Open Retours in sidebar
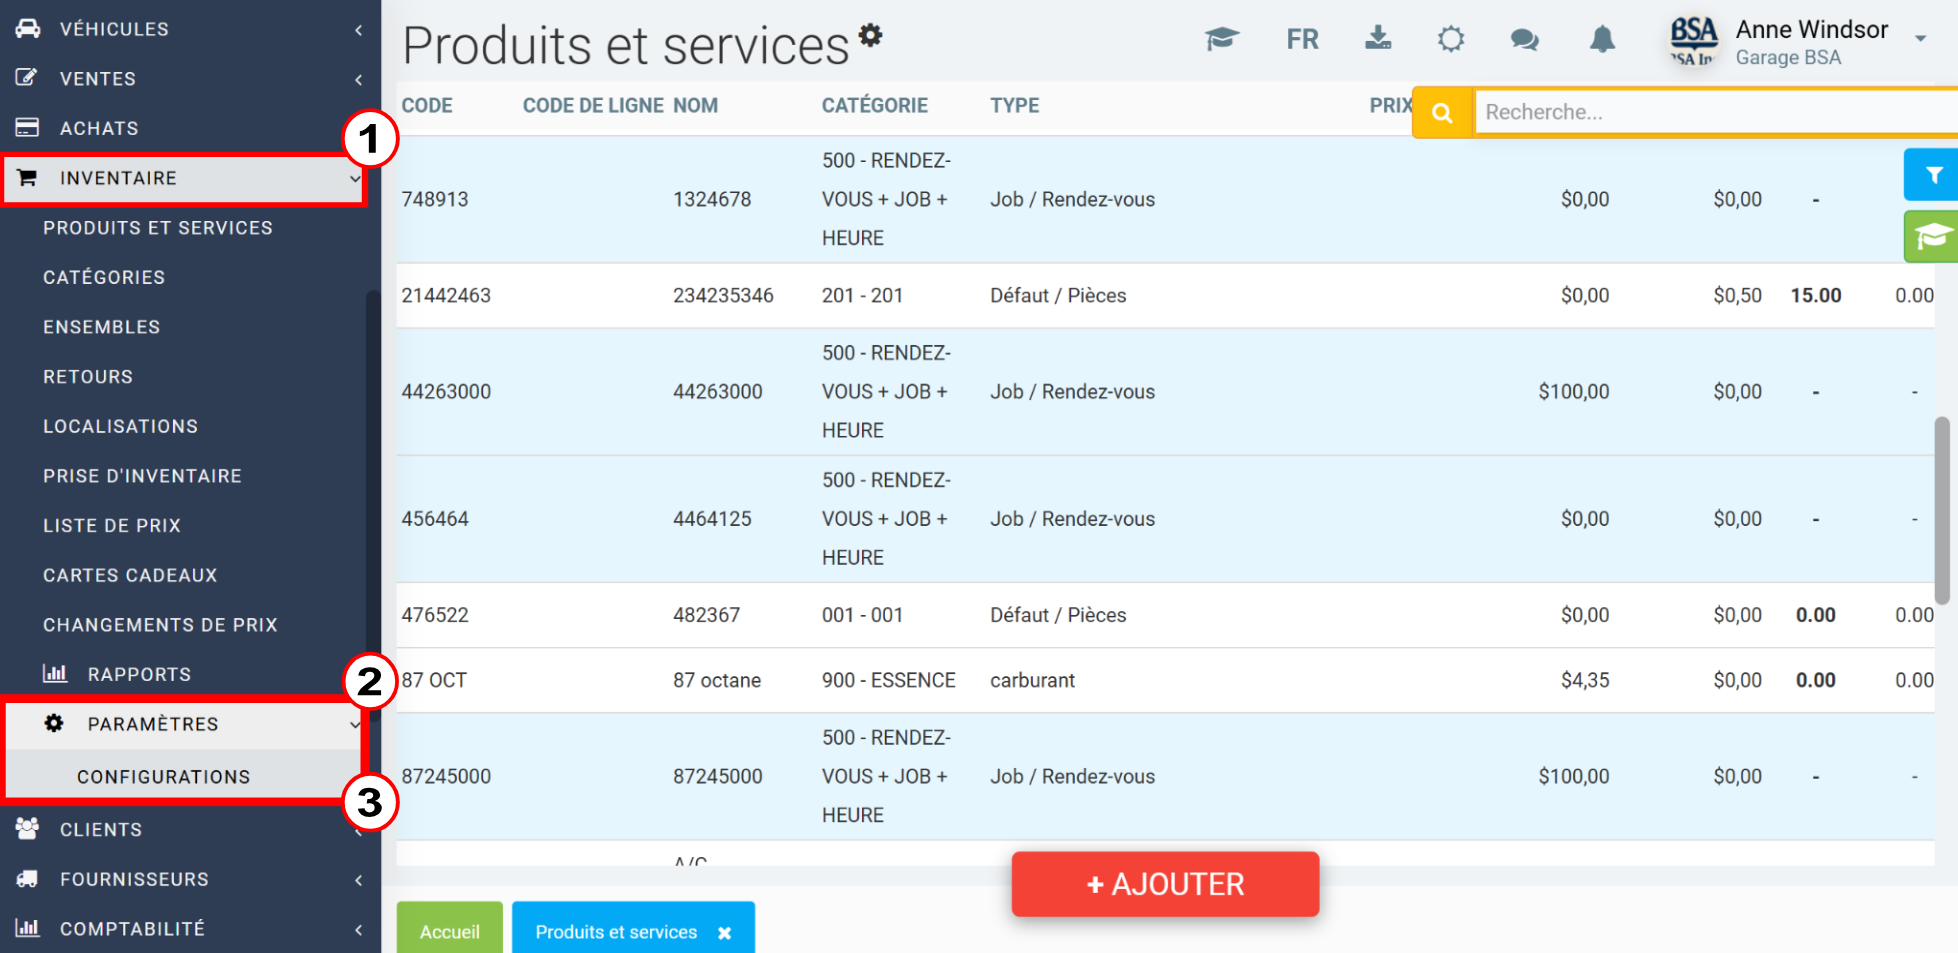Viewport: 1958px width, 953px height. point(88,377)
